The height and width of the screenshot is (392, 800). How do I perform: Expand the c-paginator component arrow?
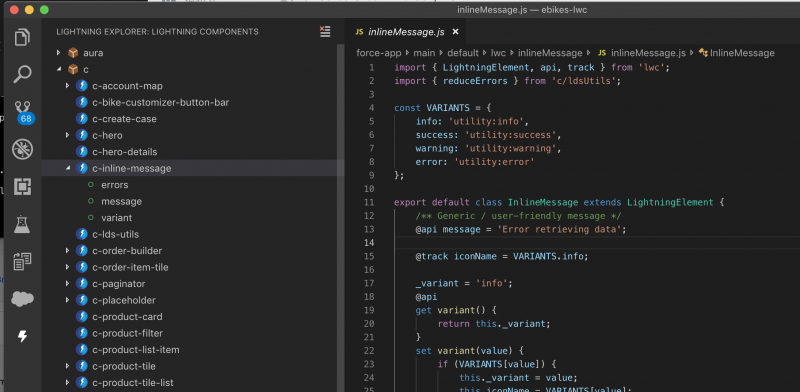point(67,284)
